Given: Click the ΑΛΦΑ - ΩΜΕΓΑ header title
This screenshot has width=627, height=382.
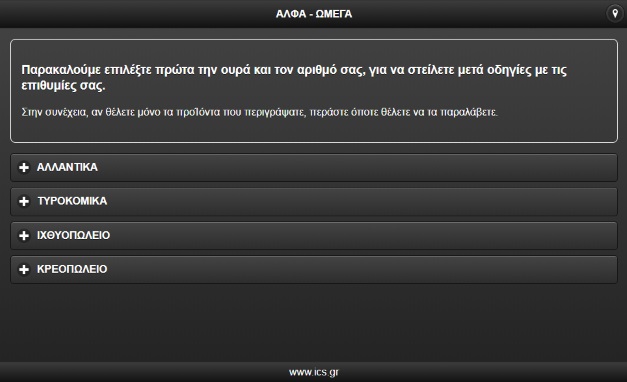Looking at the screenshot, I should (x=314, y=14).
